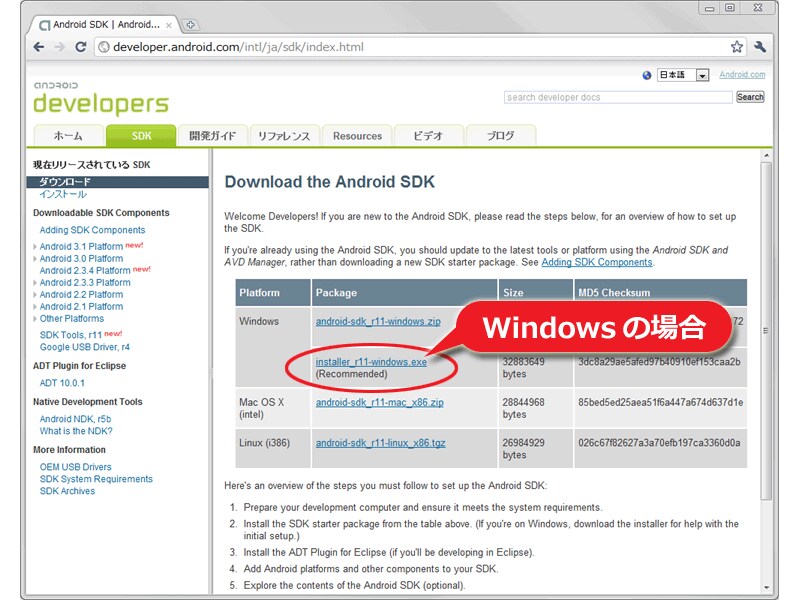Open the SDK System Requirements link
800x600 pixels.
(x=96, y=479)
